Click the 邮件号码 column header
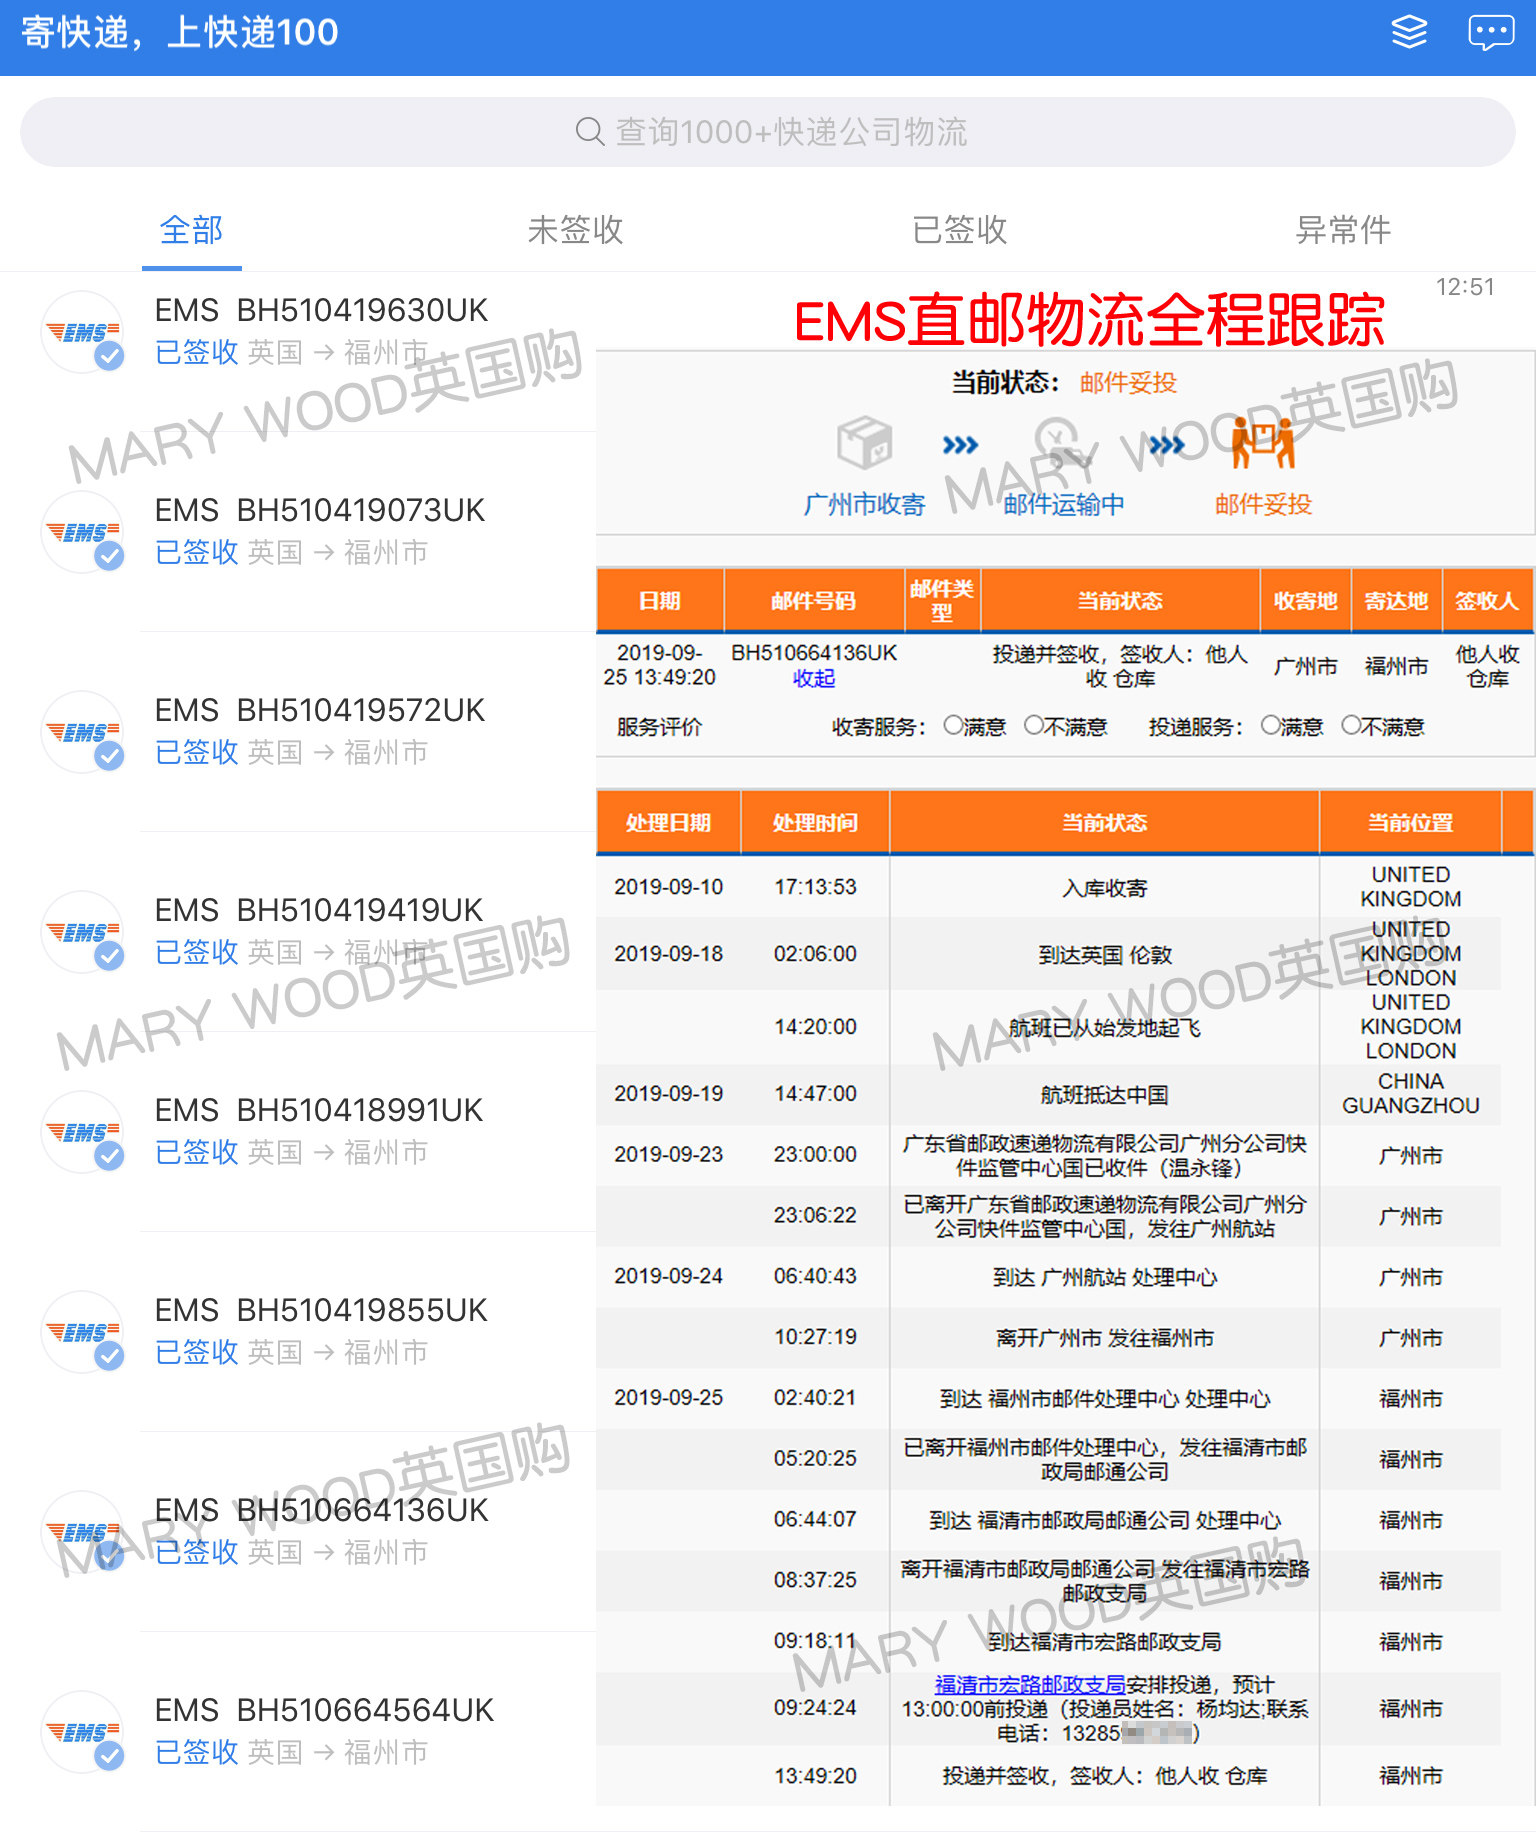This screenshot has height=1836, width=1536. (x=814, y=600)
